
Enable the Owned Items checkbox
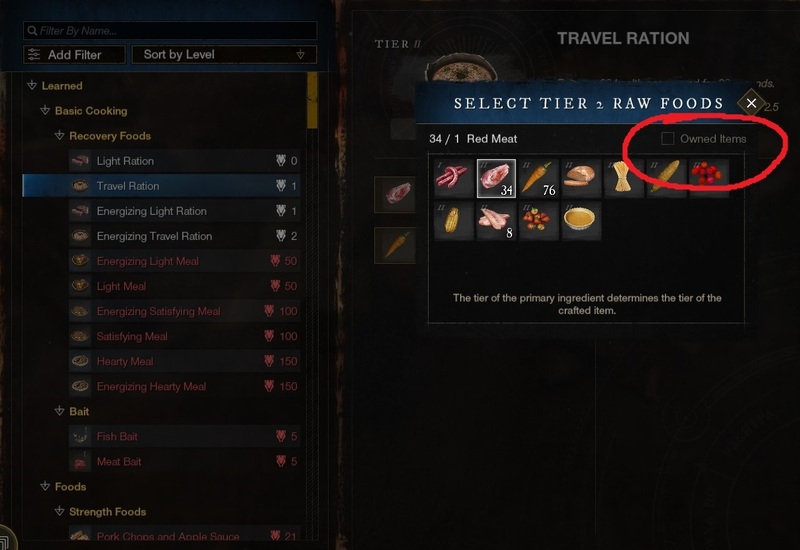667,138
